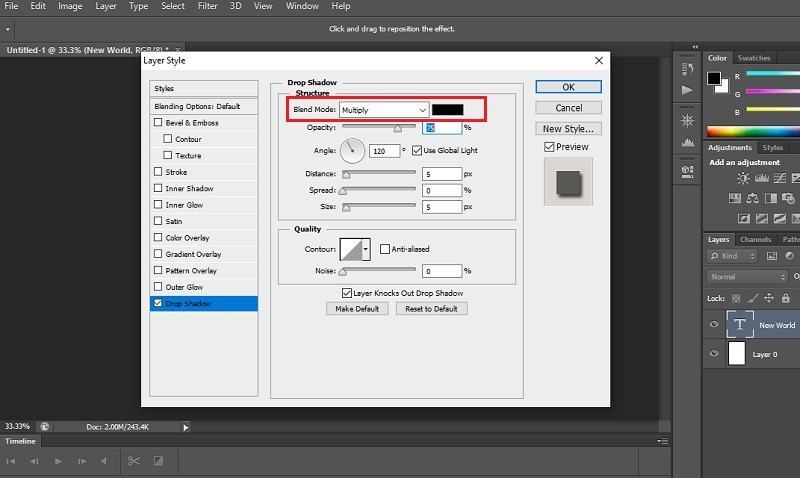Screen dimensions: 800x478
Task: Open the Normal blending mode dropdown
Action: coord(747,277)
